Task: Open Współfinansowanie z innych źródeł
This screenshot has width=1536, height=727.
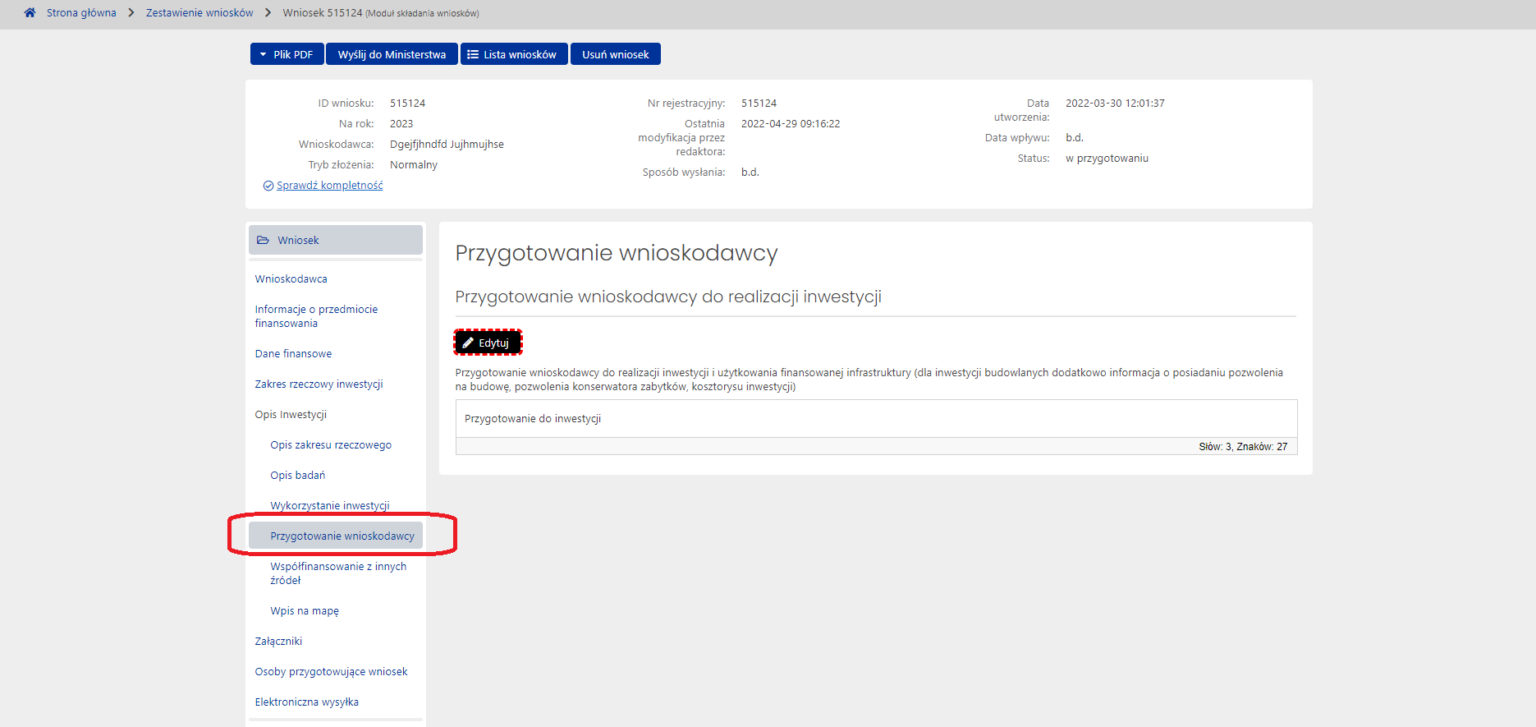Action: (338, 573)
